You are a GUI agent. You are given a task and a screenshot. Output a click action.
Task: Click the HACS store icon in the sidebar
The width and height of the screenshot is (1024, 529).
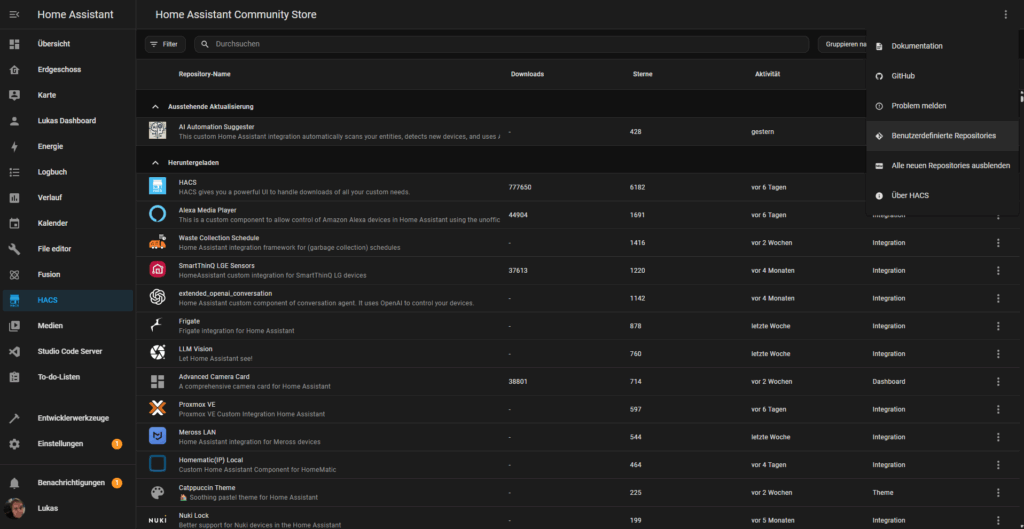tap(14, 300)
